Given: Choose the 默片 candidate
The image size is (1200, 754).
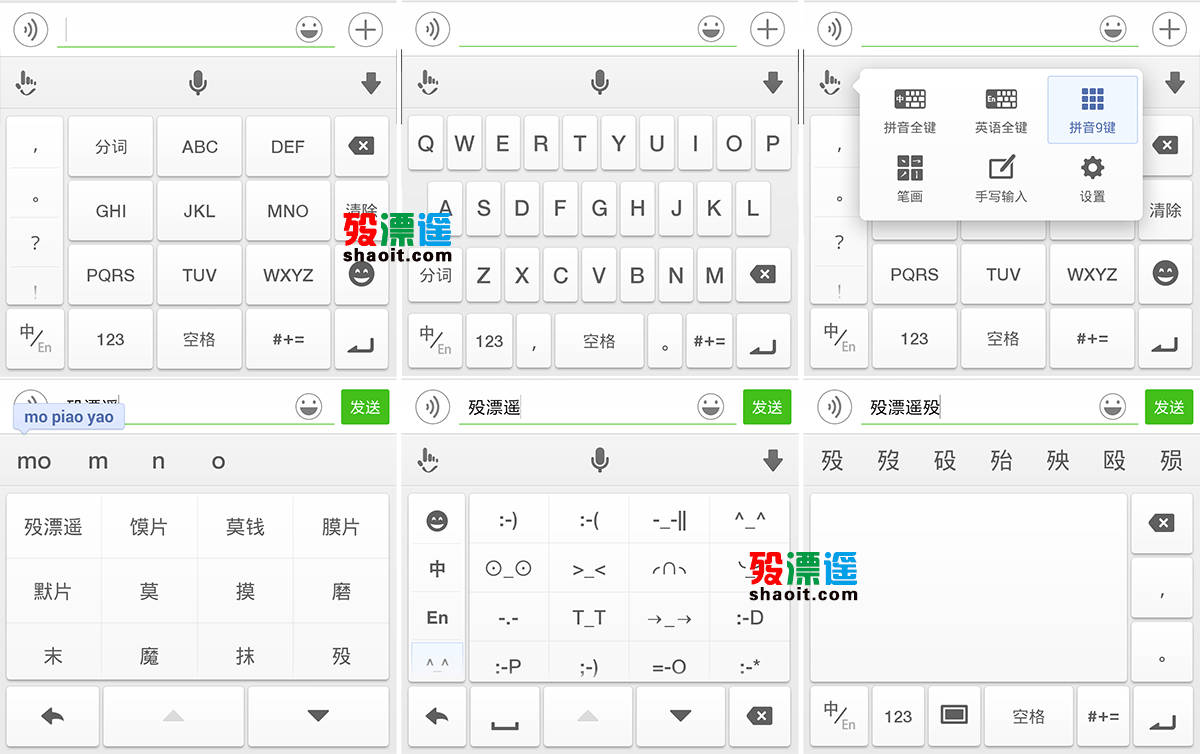Looking at the screenshot, I should (52, 591).
